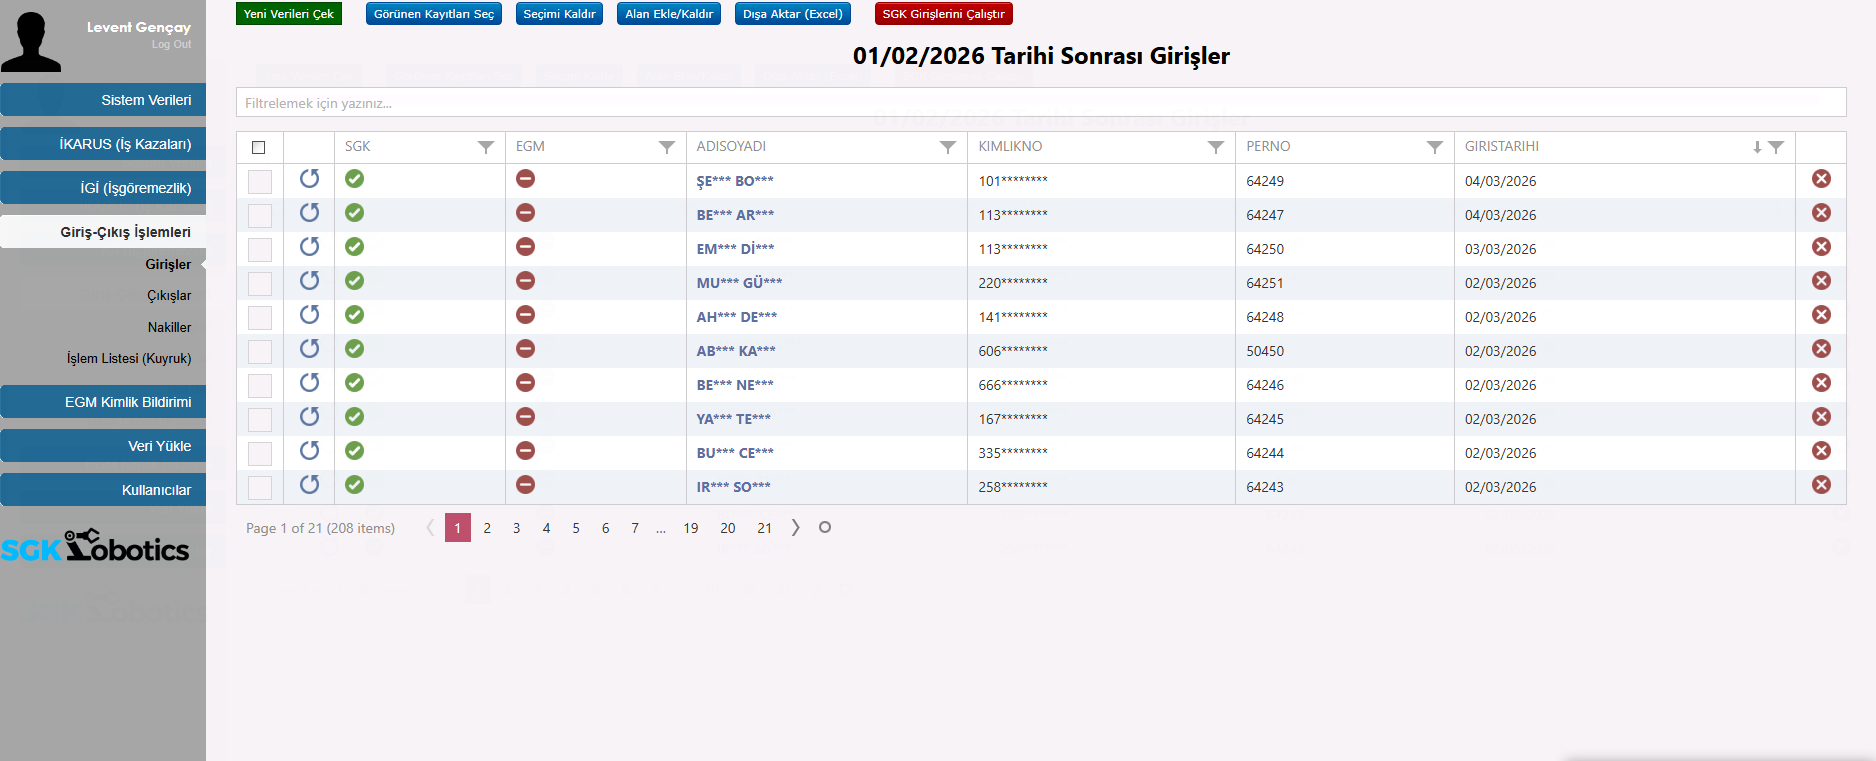Click SGK Girişlerini Çalıştır button
This screenshot has height=761, width=1876.
943,14
